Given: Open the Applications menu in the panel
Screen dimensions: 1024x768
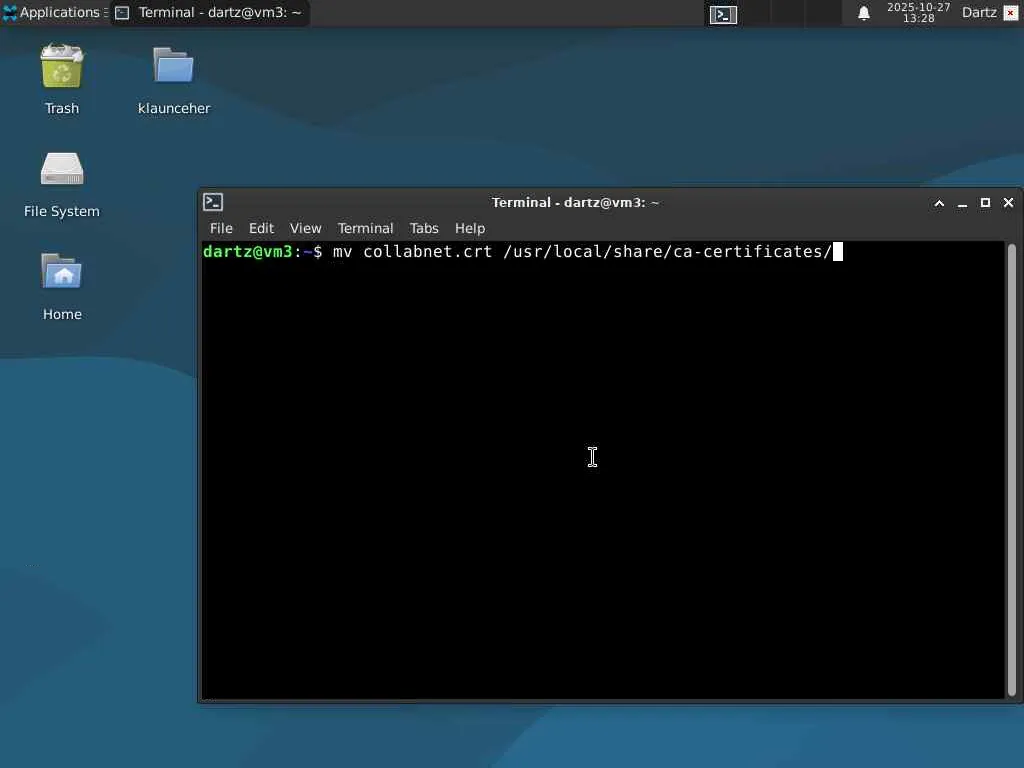Looking at the screenshot, I should point(55,12).
